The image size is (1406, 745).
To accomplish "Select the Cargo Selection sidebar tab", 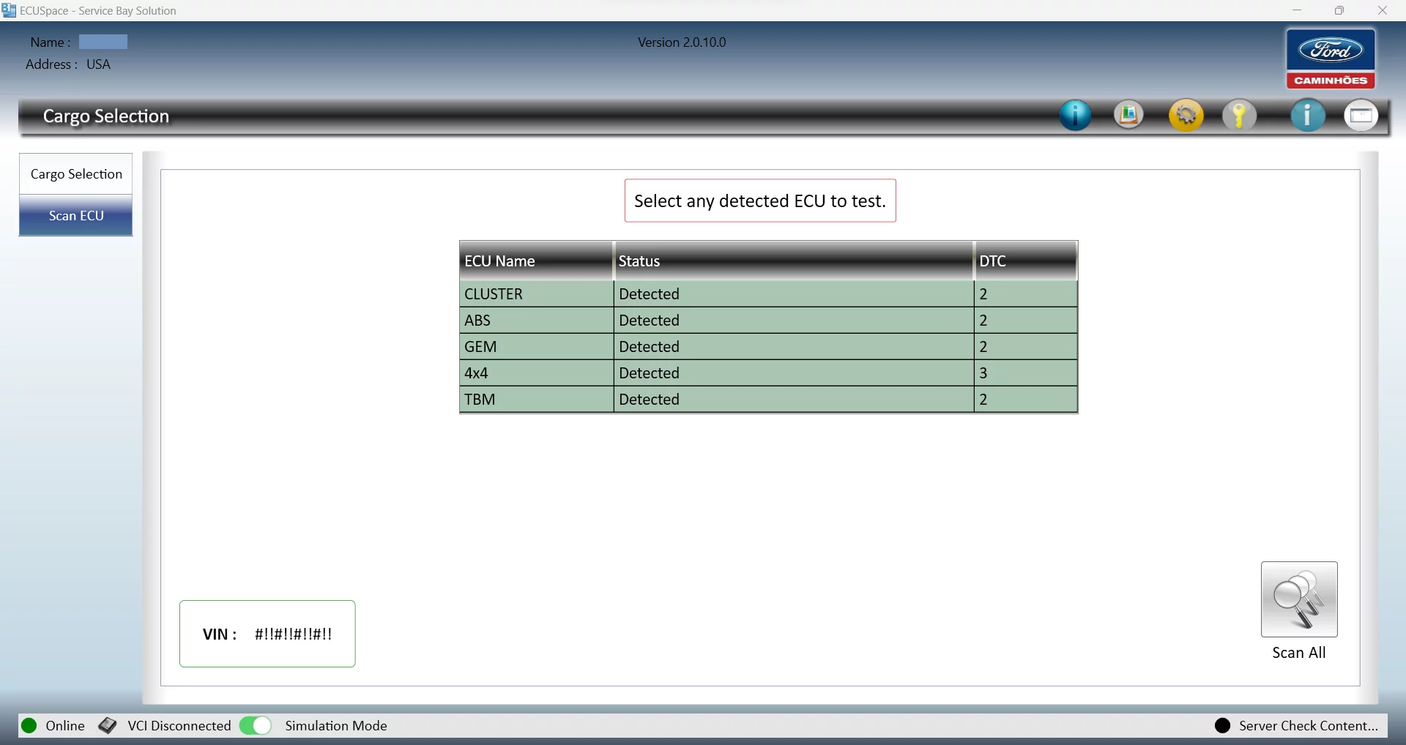I will pos(75,173).
